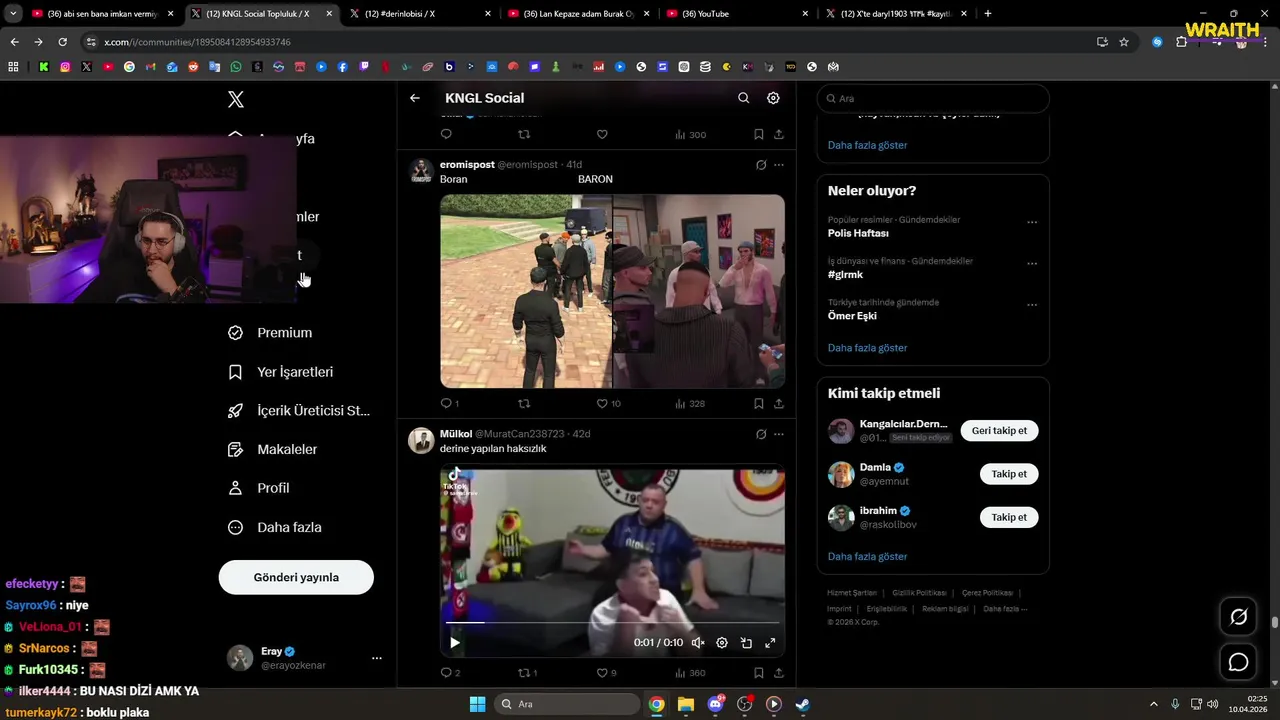This screenshot has width=1280, height=720.
Task: Reply to the Mülkol post
Action: [x=446, y=673]
